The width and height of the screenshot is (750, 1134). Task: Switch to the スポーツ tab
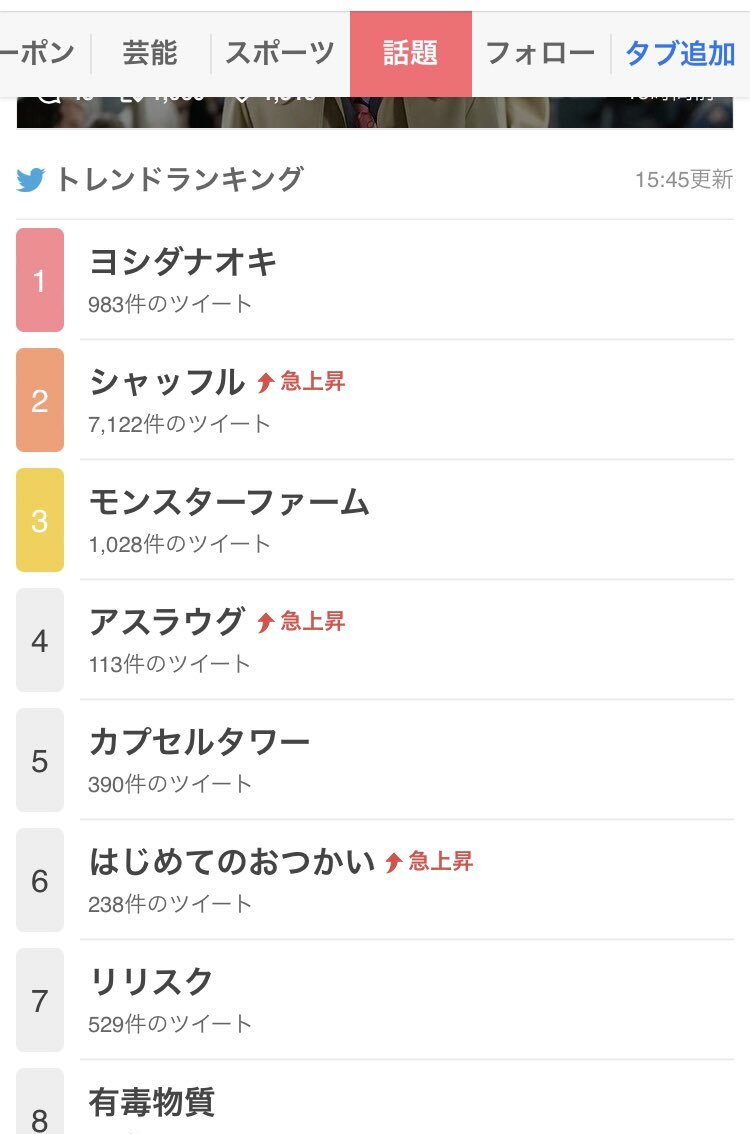click(280, 54)
